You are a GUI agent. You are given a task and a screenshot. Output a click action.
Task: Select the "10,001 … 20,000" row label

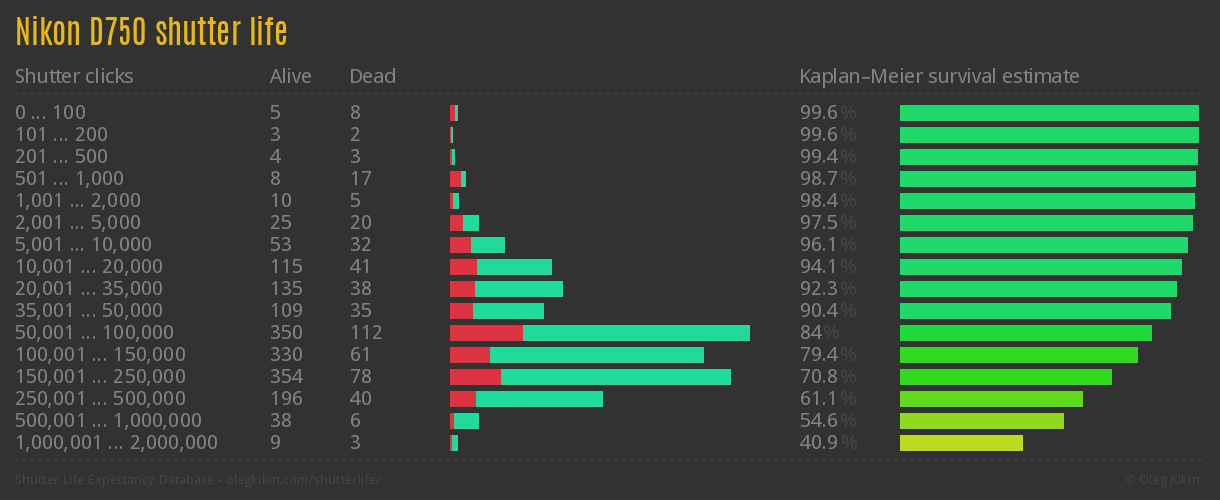[88, 267]
